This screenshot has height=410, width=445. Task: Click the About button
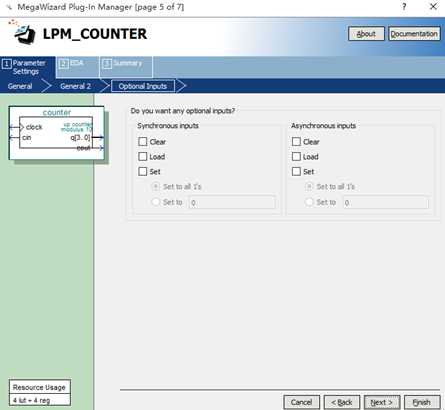coord(366,34)
